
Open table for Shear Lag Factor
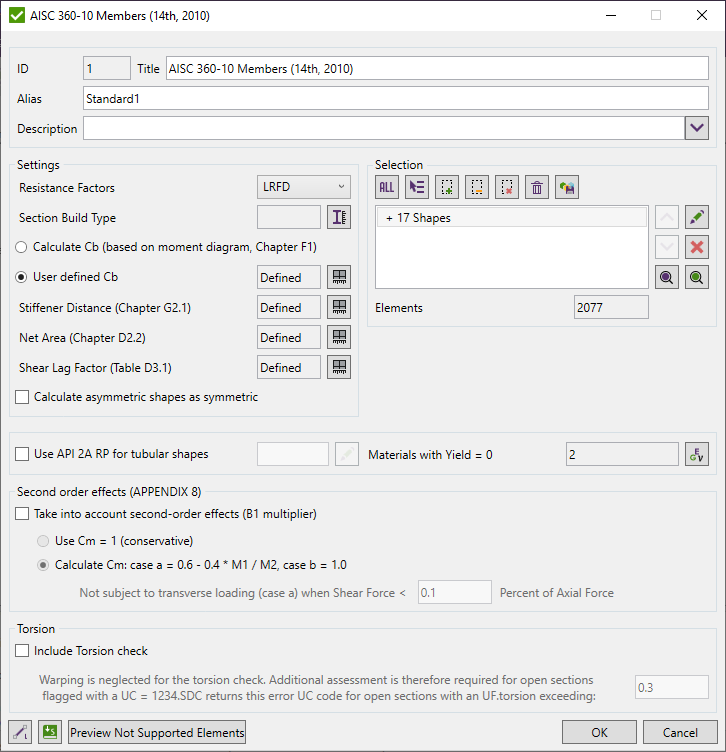pos(339,367)
